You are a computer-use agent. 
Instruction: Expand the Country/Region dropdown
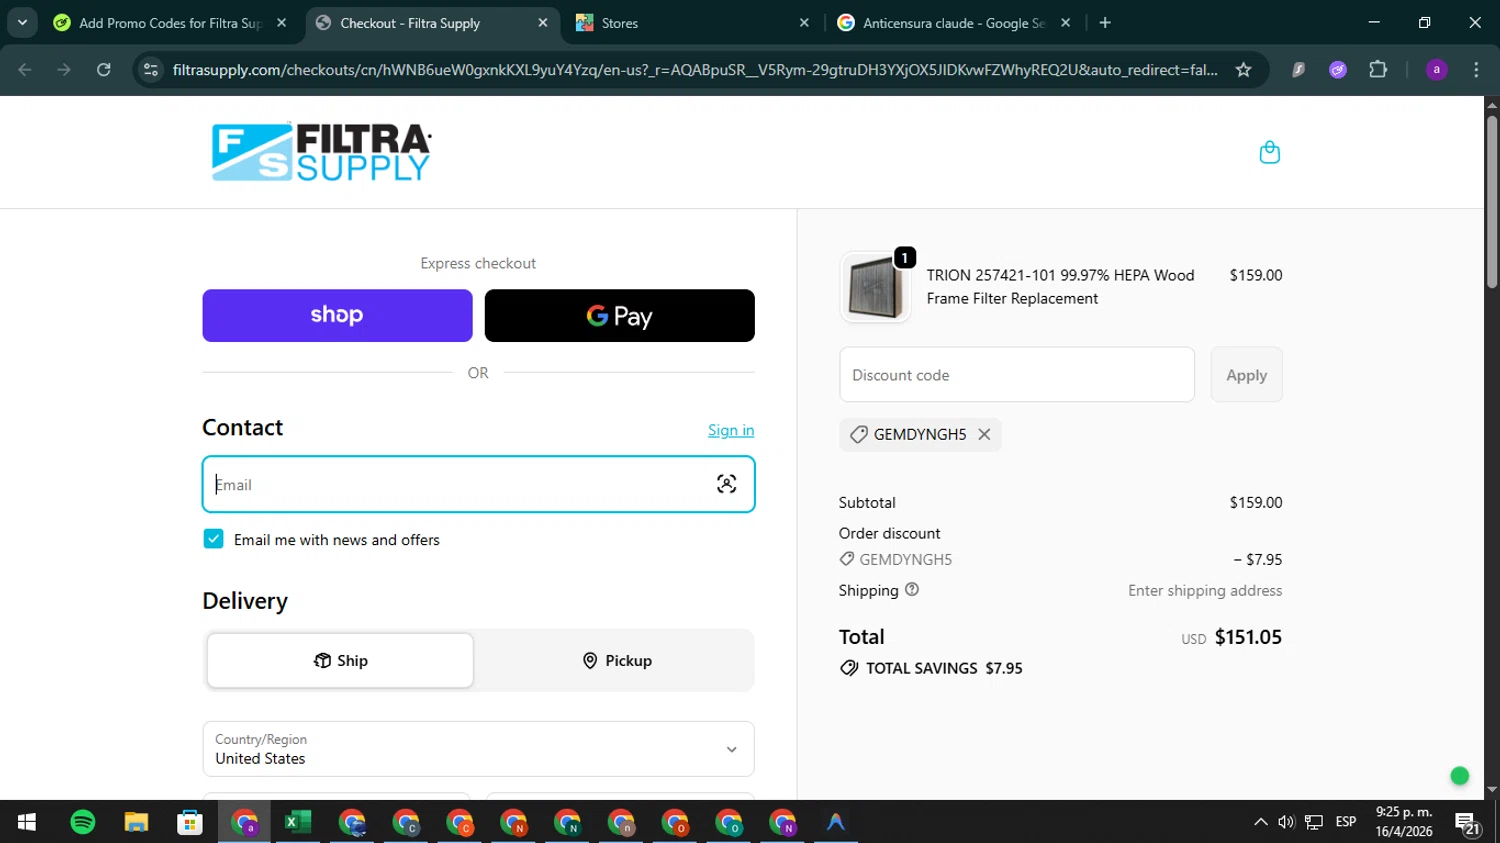(478, 749)
